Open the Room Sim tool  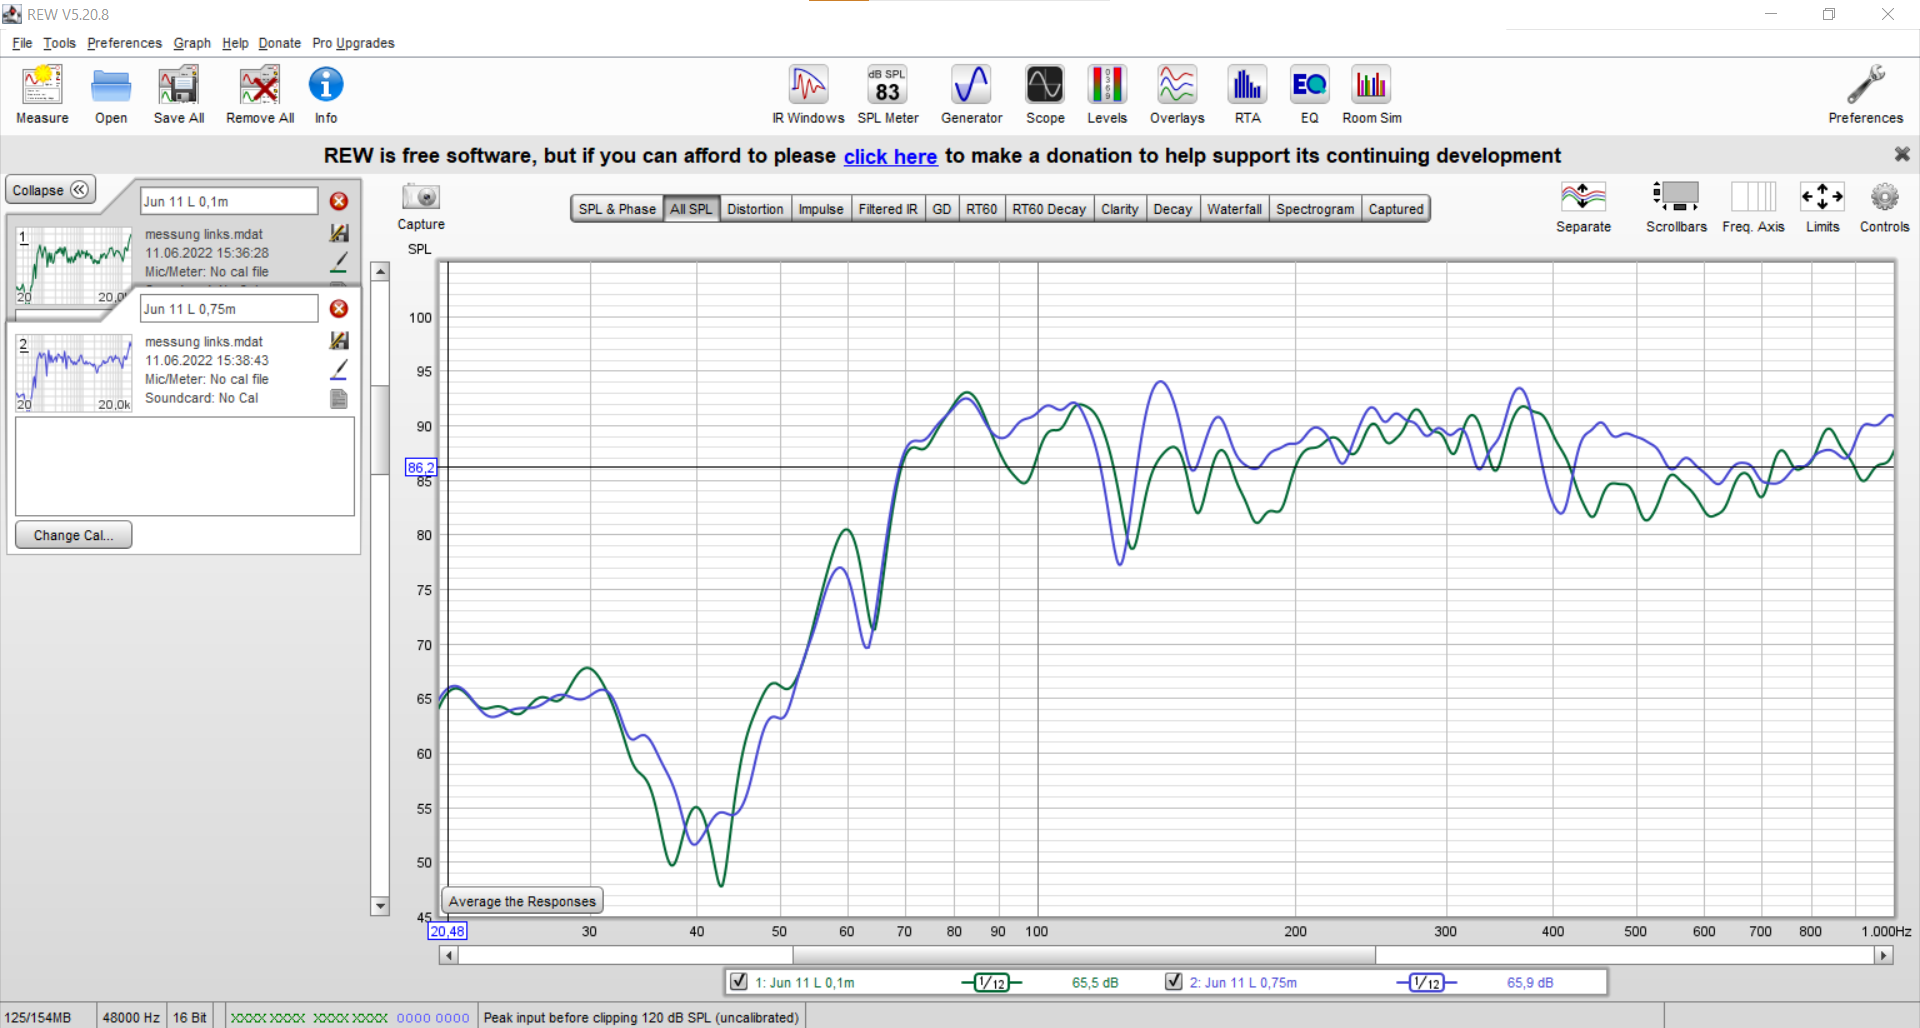click(x=1371, y=95)
